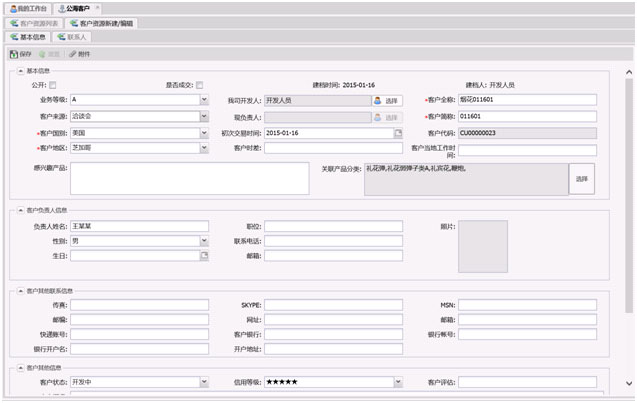Toggle the 是否成交 checkbox
The image size is (637, 403).
tap(200, 85)
